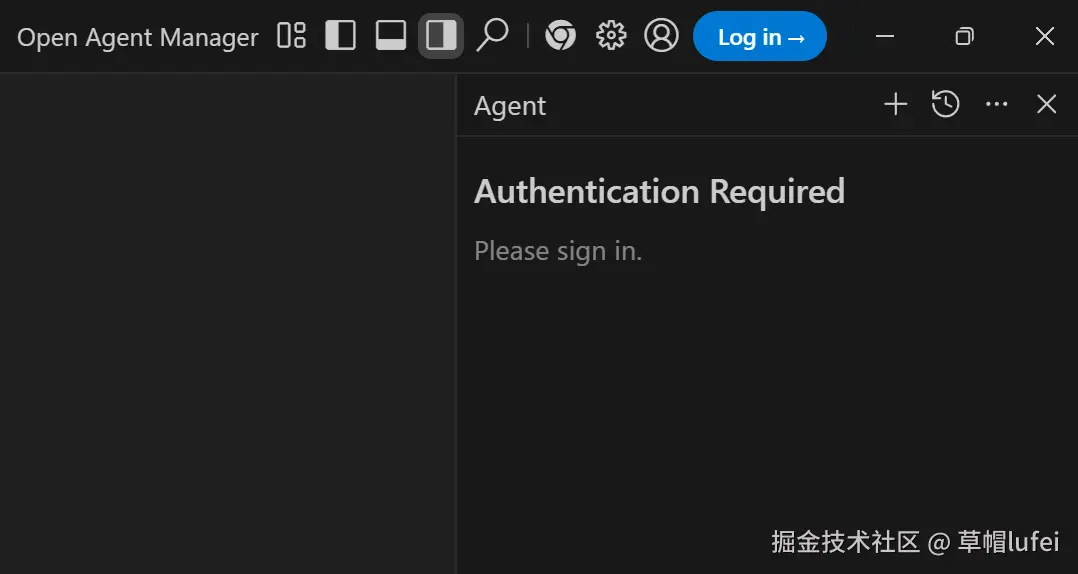Click the 'Please sign in.' message
The width and height of the screenshot is (1078, 574).
(x=558, y=251)
